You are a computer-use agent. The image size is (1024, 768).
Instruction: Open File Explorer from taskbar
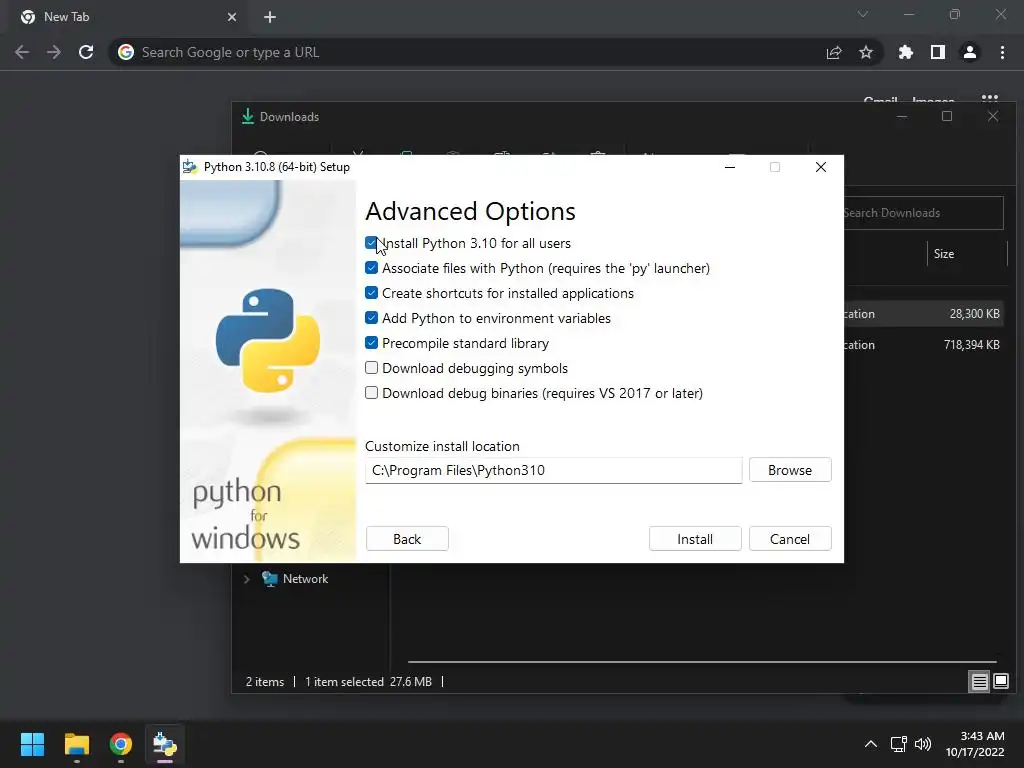(x=76, y=744)
